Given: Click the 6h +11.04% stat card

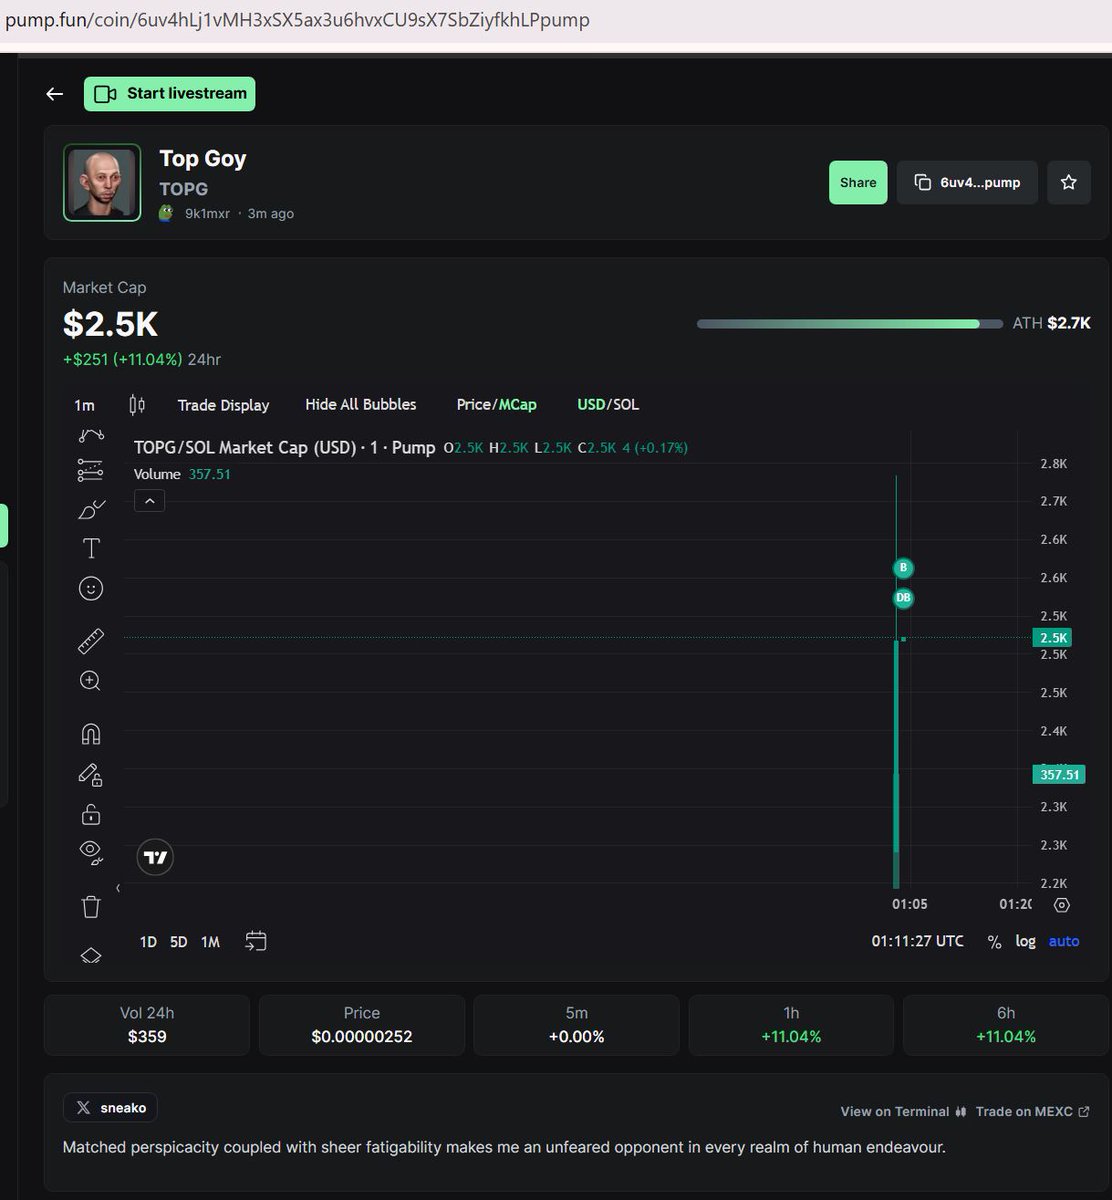Looking at the screenshot, I should coord(1006,1025).
